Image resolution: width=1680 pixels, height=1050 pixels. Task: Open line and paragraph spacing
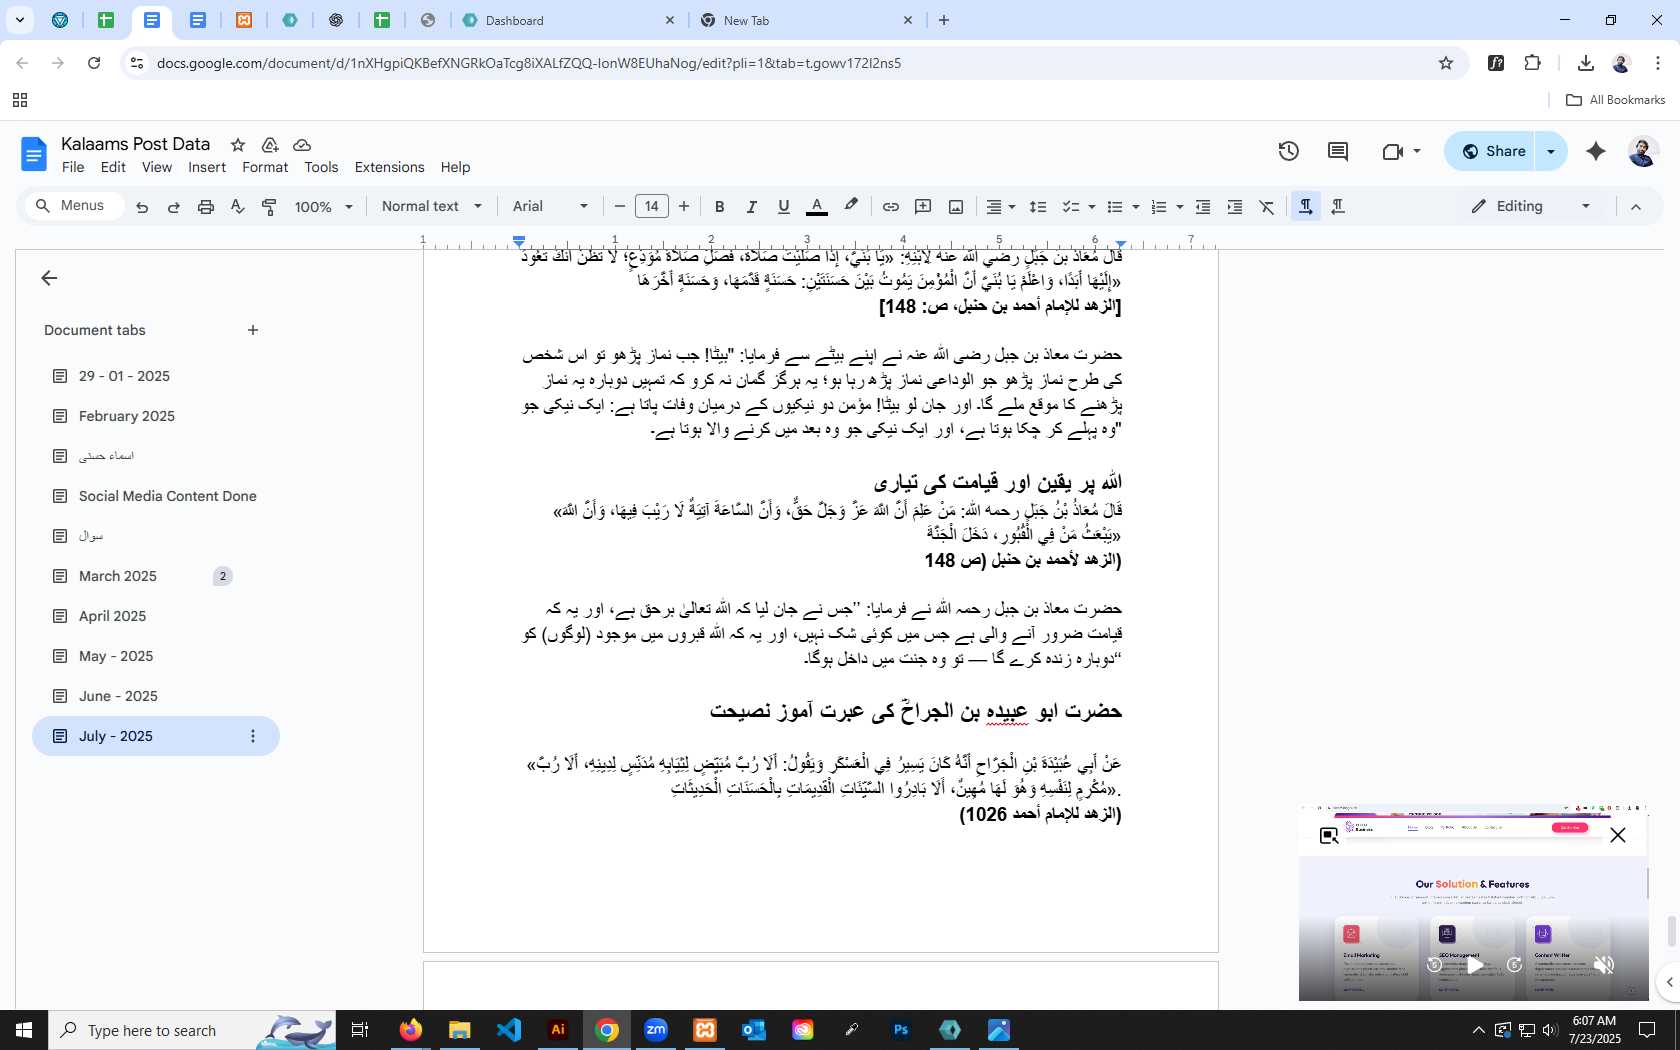(1038, 207)
